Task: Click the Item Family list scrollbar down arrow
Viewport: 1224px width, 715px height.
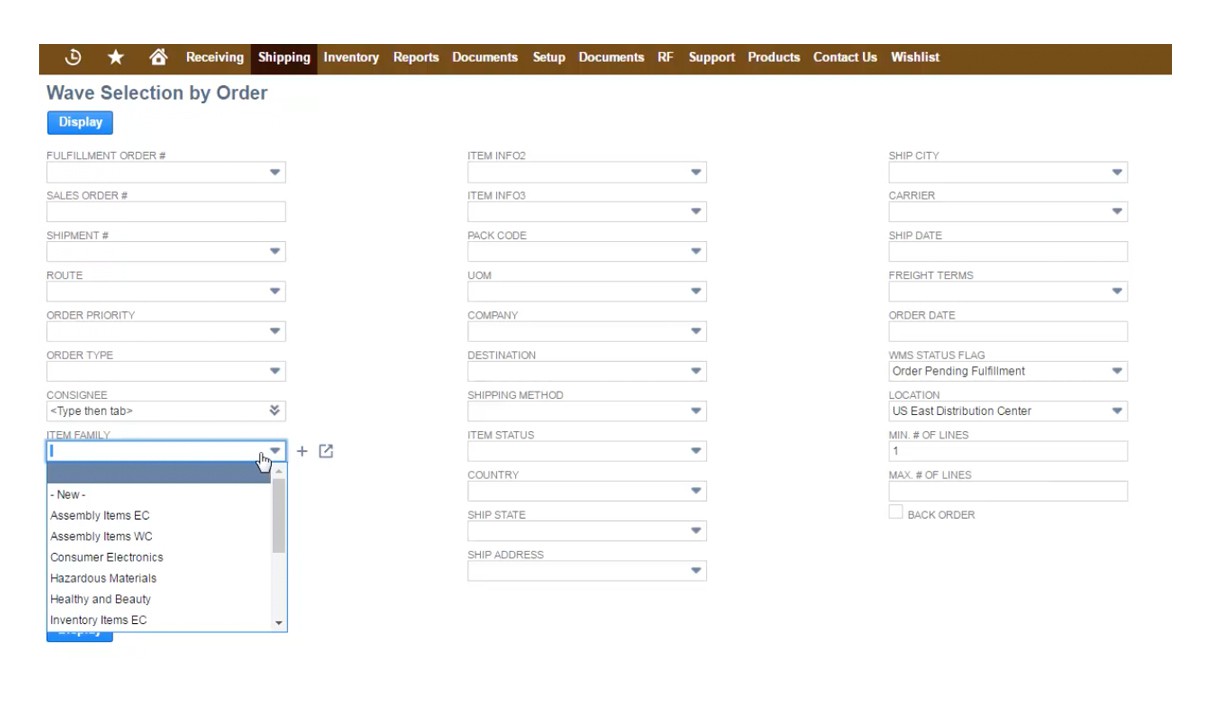Action: (x=279, y=622)
